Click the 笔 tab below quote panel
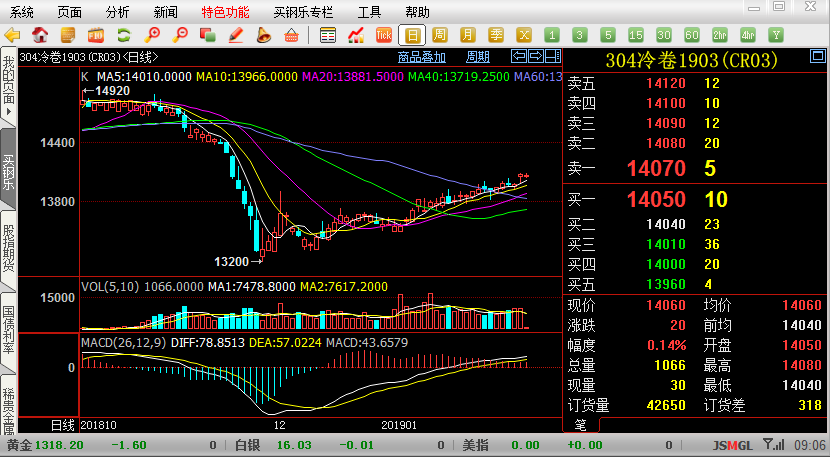Viewport: 830px width, 457px height. pos(579,425)
